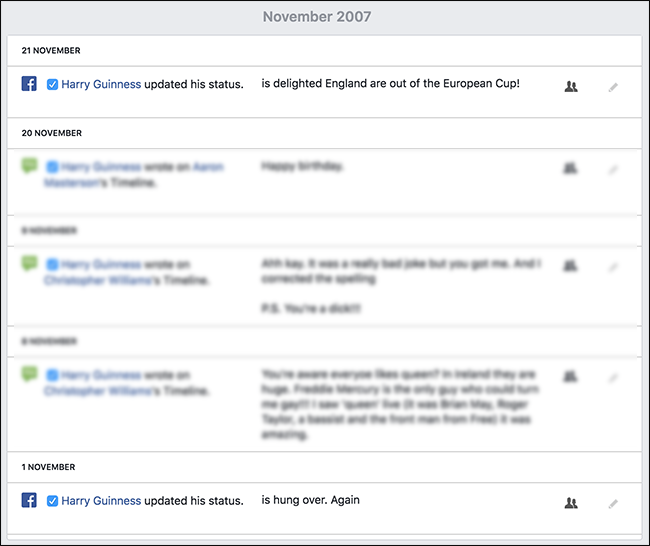Image resolution: width=650 pixels, height=546 pixels.
Task: Click the 'is hung over. Again' status text
Action: [310, 500]
